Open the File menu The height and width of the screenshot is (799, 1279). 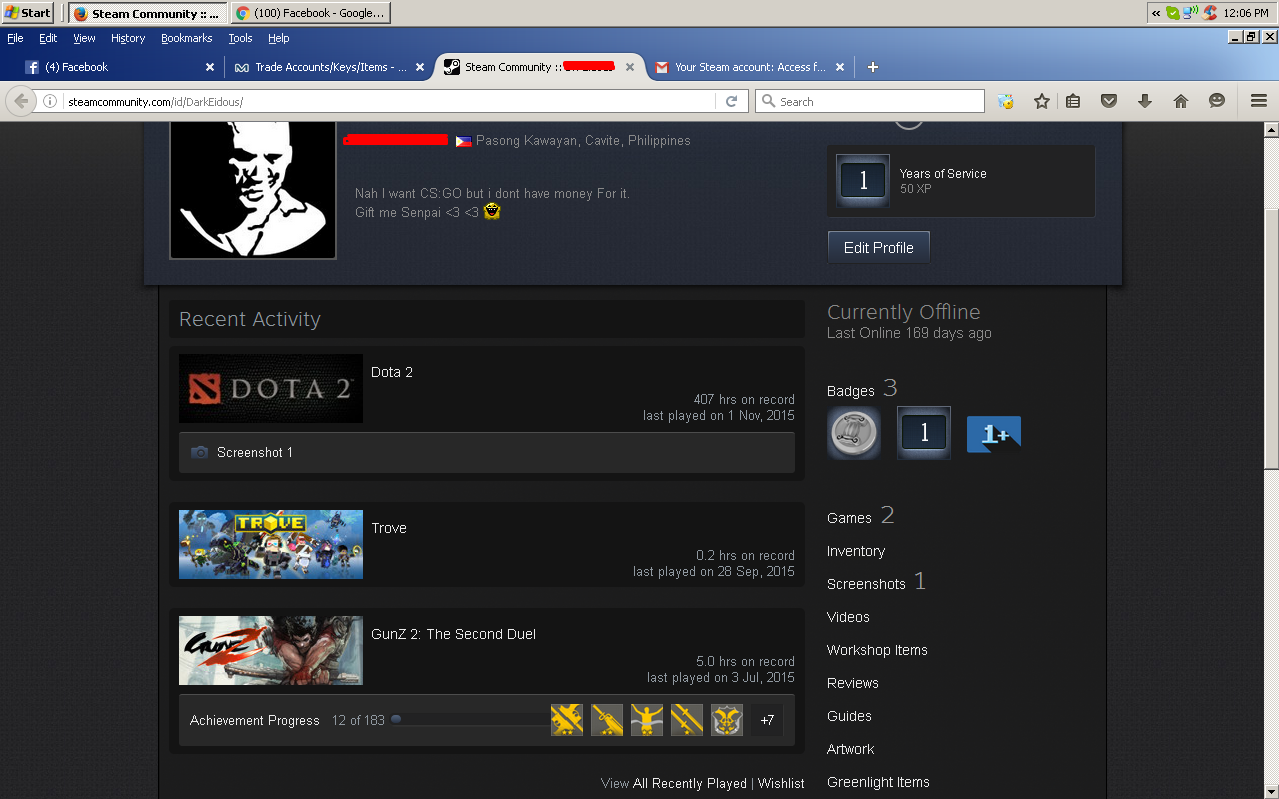15,38
